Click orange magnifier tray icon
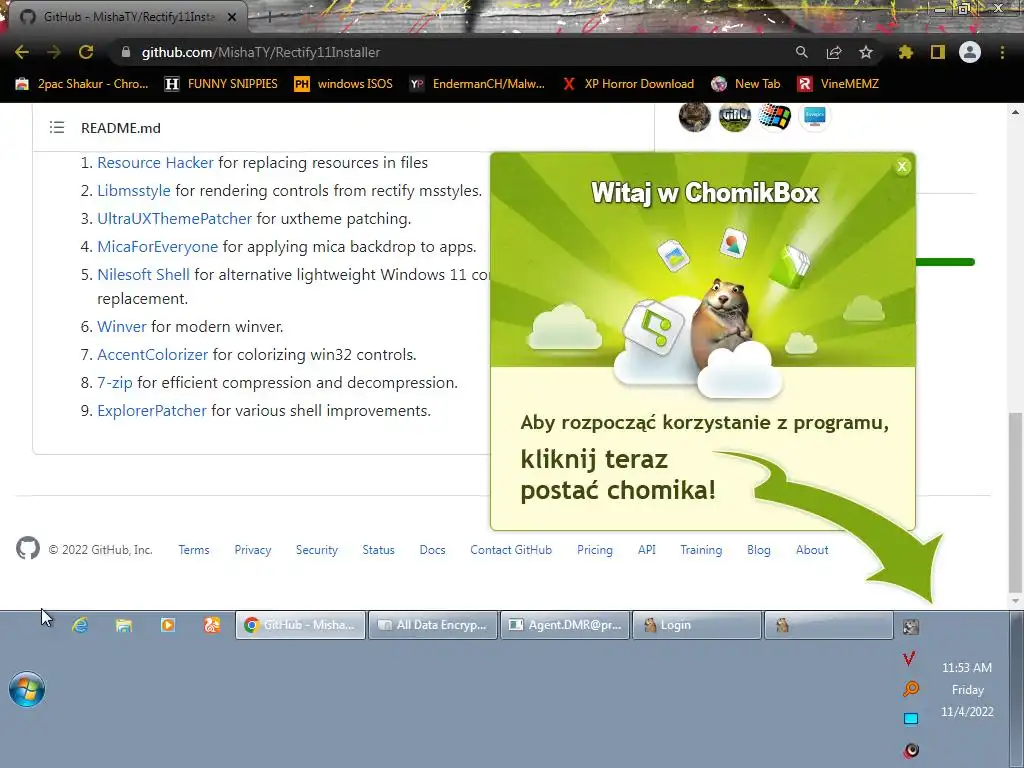This screenshot has height=768, width=1024. 910,688
